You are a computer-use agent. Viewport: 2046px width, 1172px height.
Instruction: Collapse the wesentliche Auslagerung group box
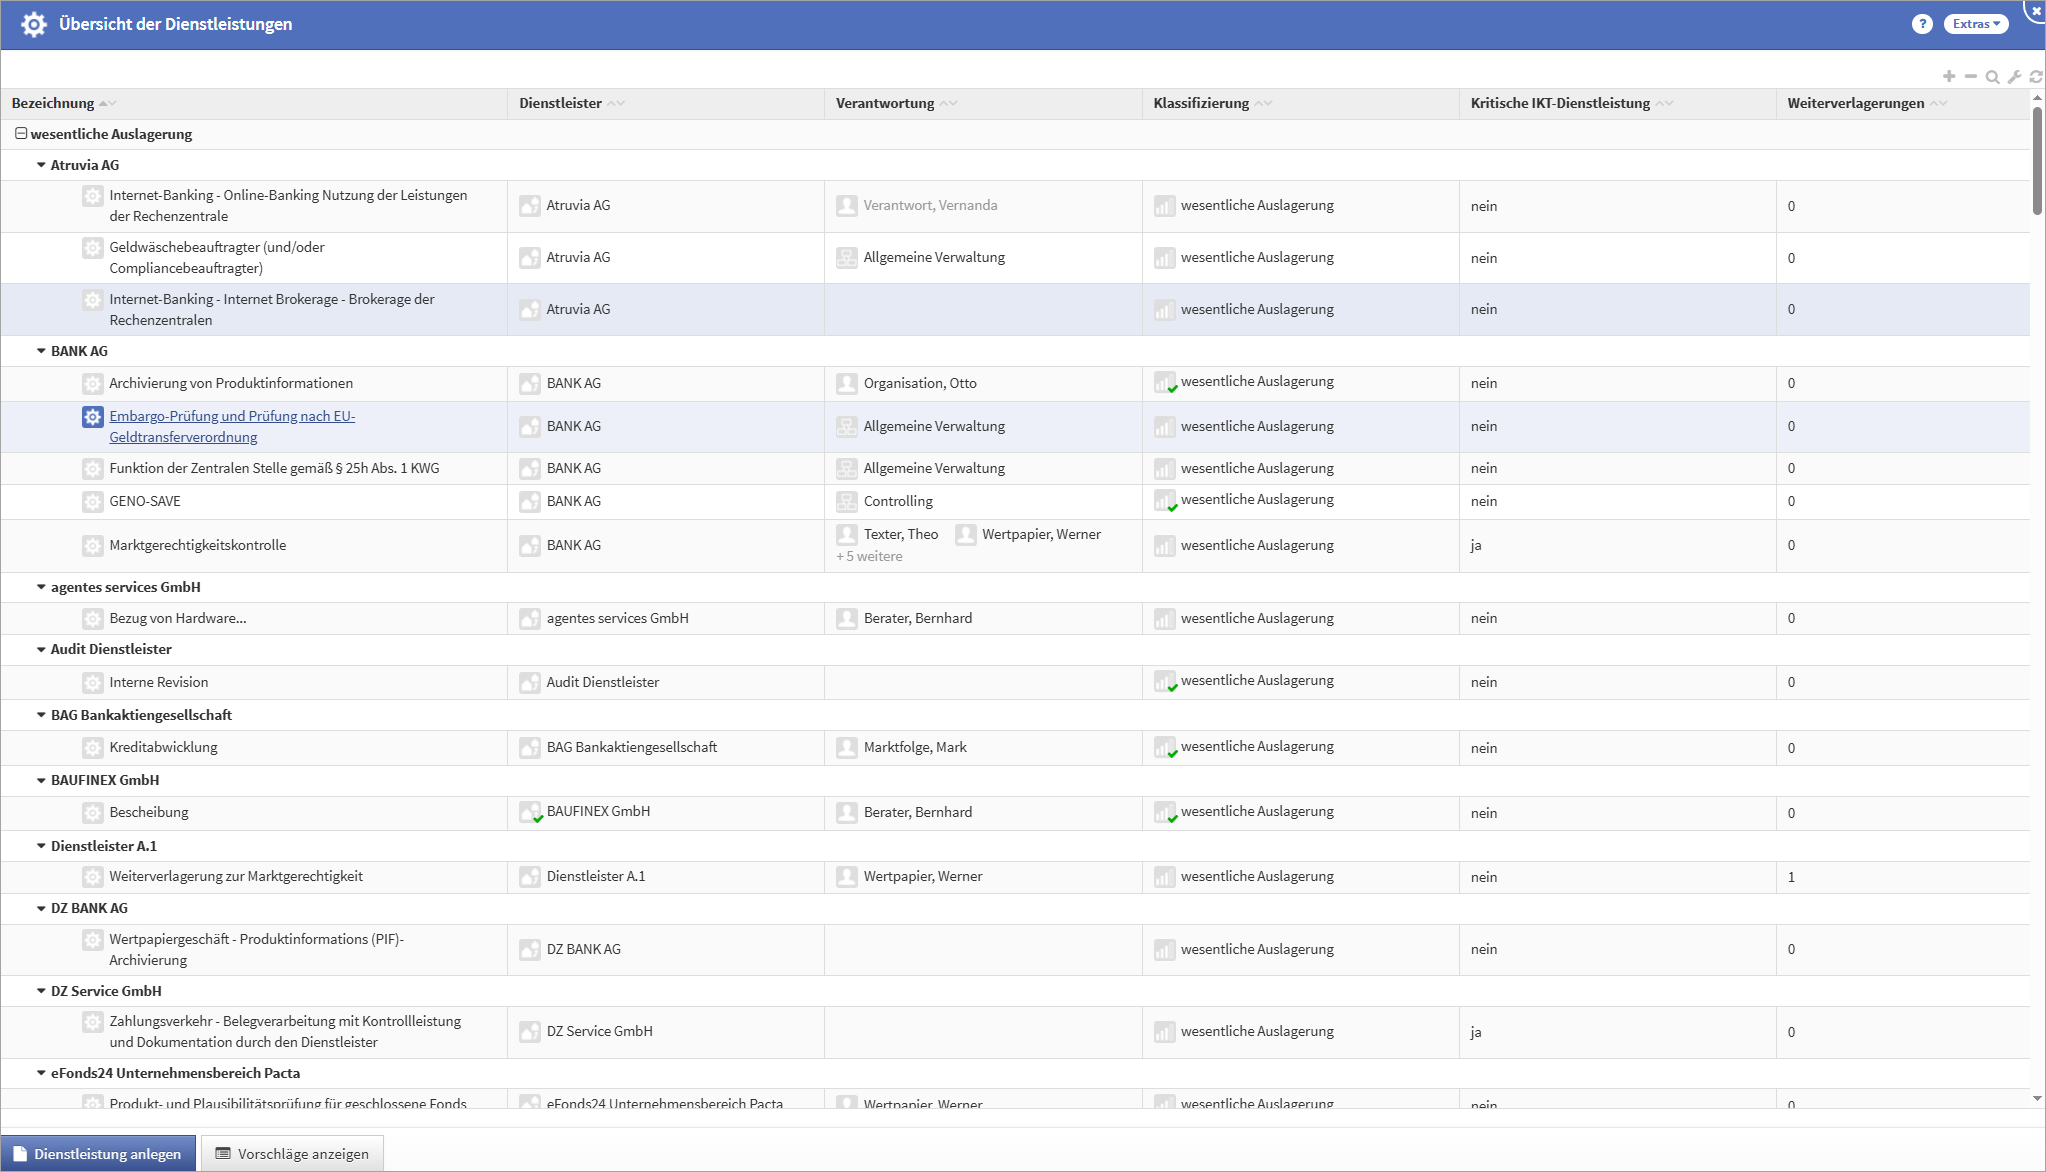pos(20,133)
